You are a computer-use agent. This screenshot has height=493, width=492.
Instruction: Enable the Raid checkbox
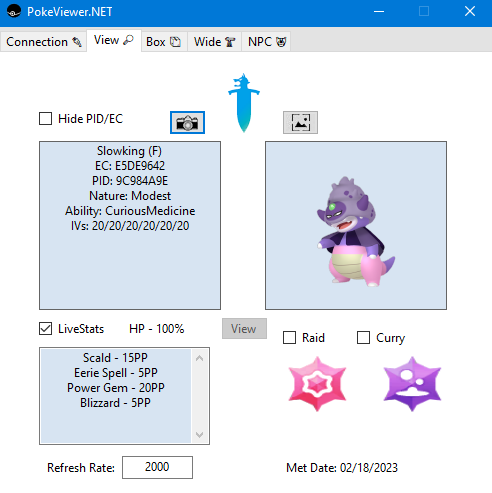[289, 337]
